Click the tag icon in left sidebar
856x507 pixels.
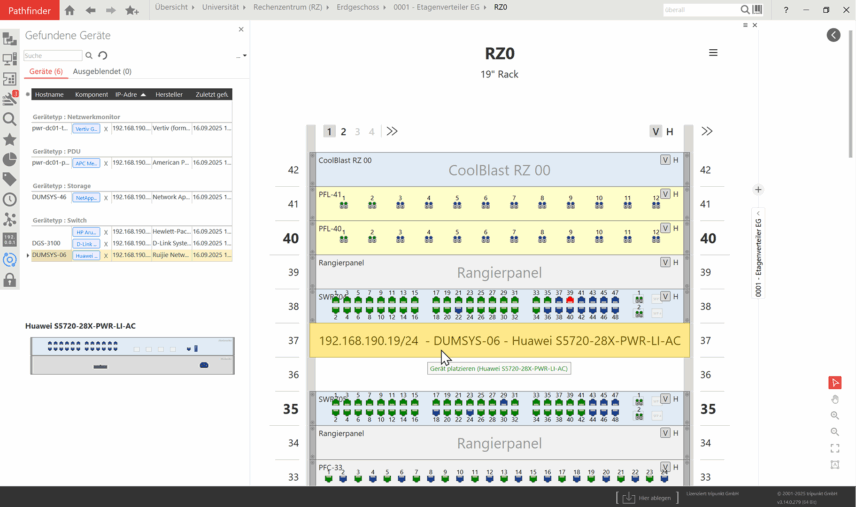point(10,179)
